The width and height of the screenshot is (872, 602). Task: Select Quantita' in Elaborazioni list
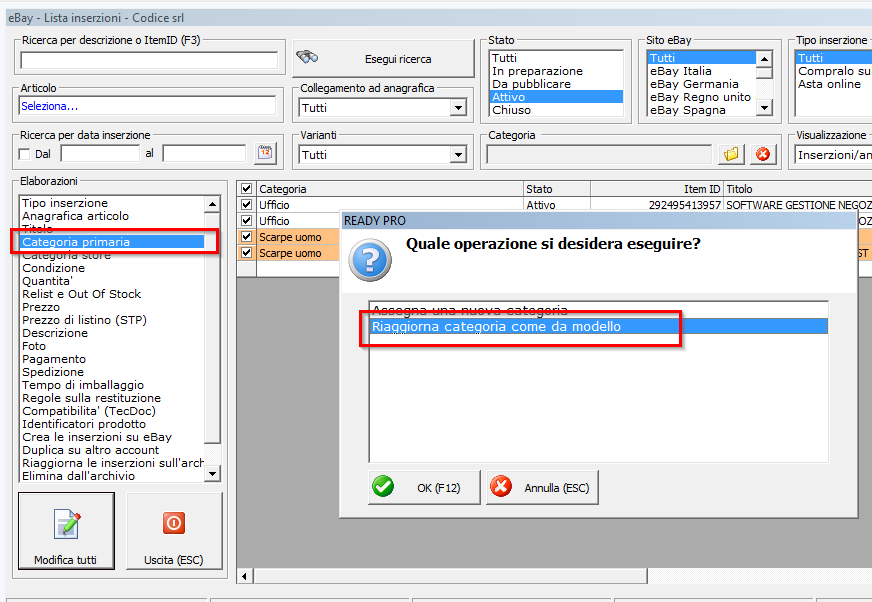click(112, 281)
